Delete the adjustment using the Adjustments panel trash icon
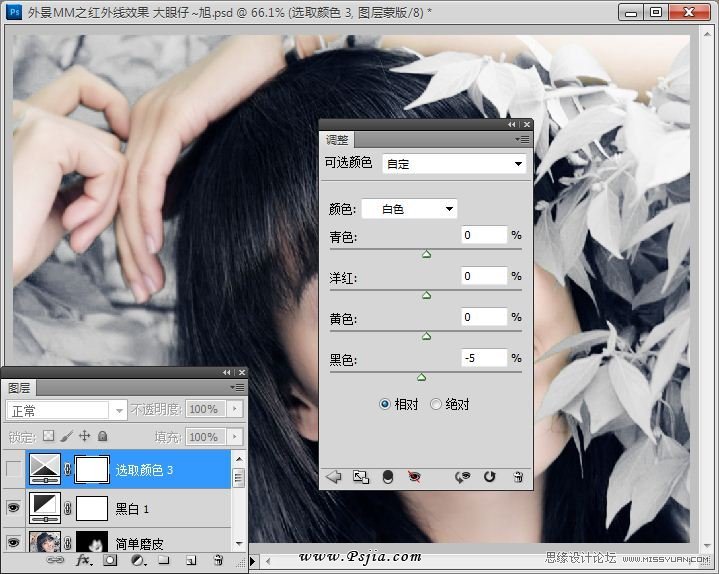 point(518,477)
